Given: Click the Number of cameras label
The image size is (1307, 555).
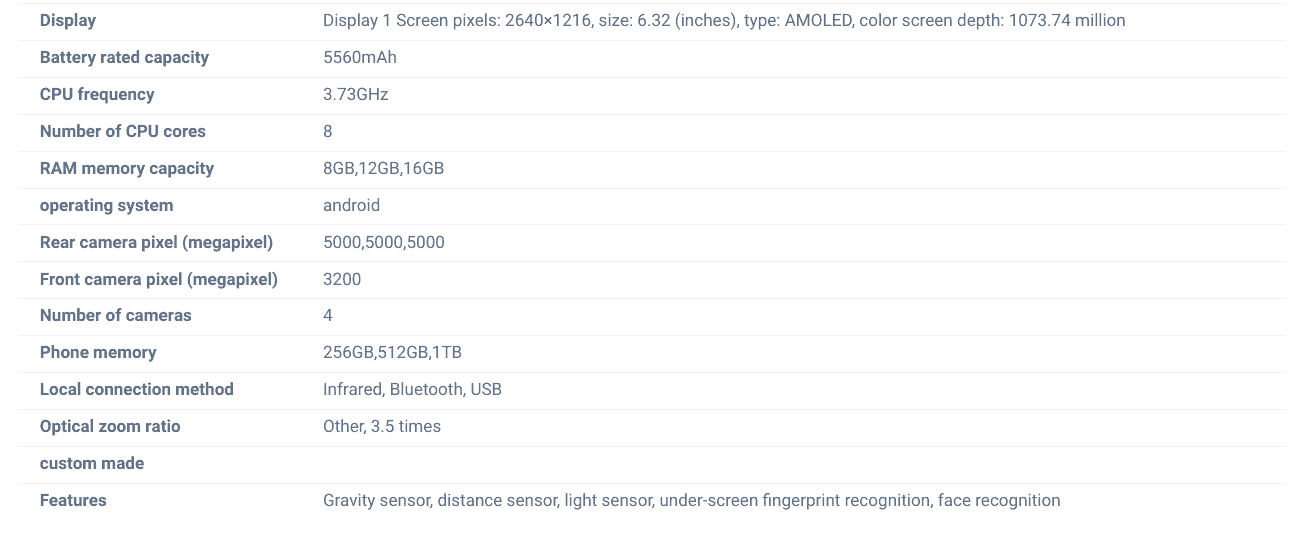Looking at the screenshot, I should coord(115,315).
